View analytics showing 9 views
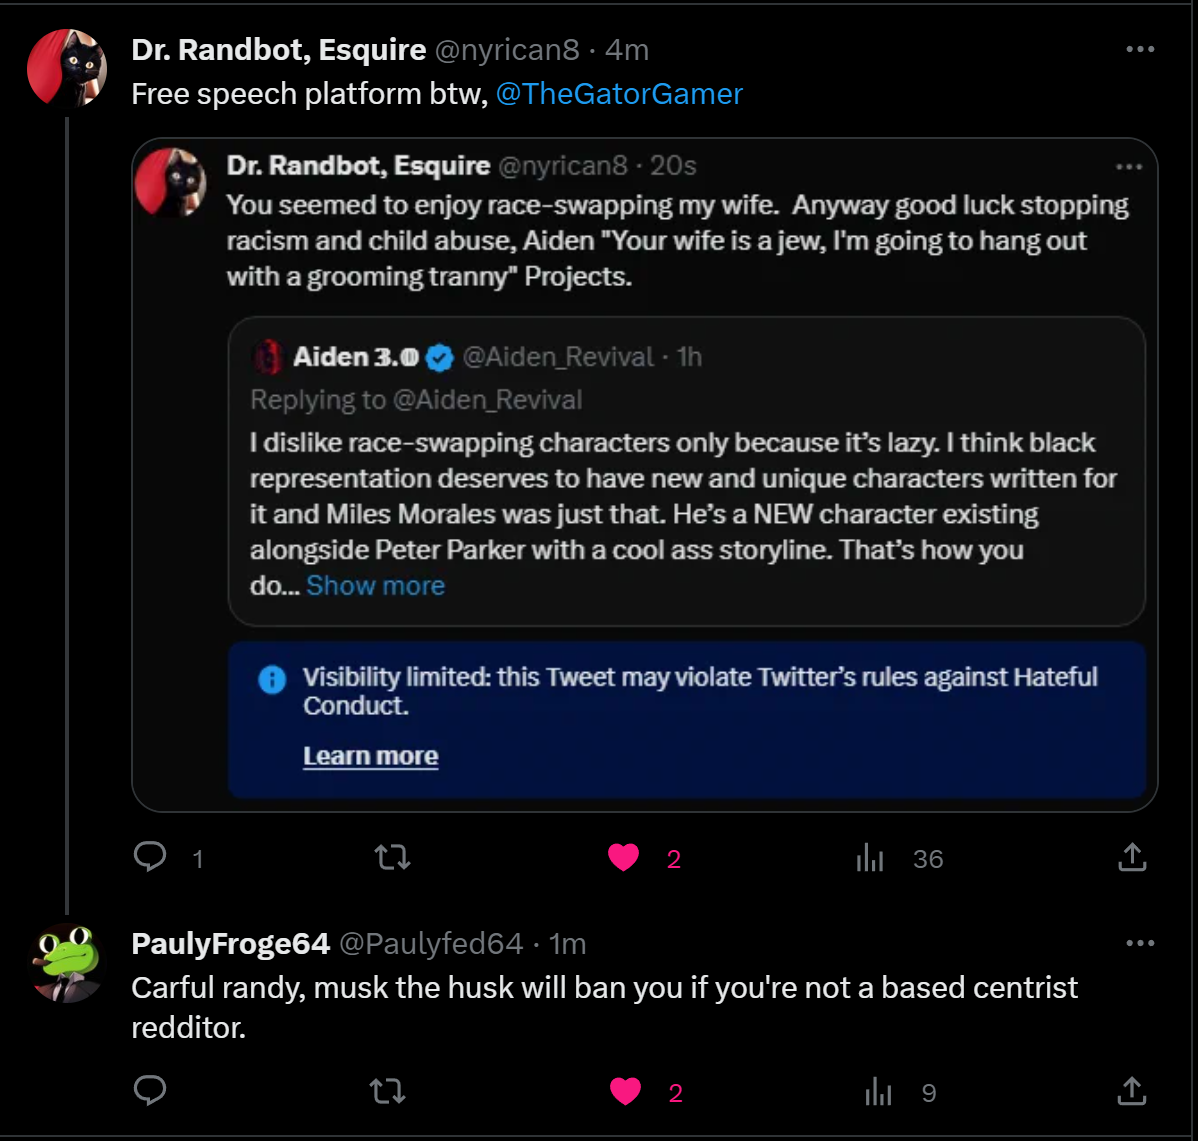 click(878, 1092)
